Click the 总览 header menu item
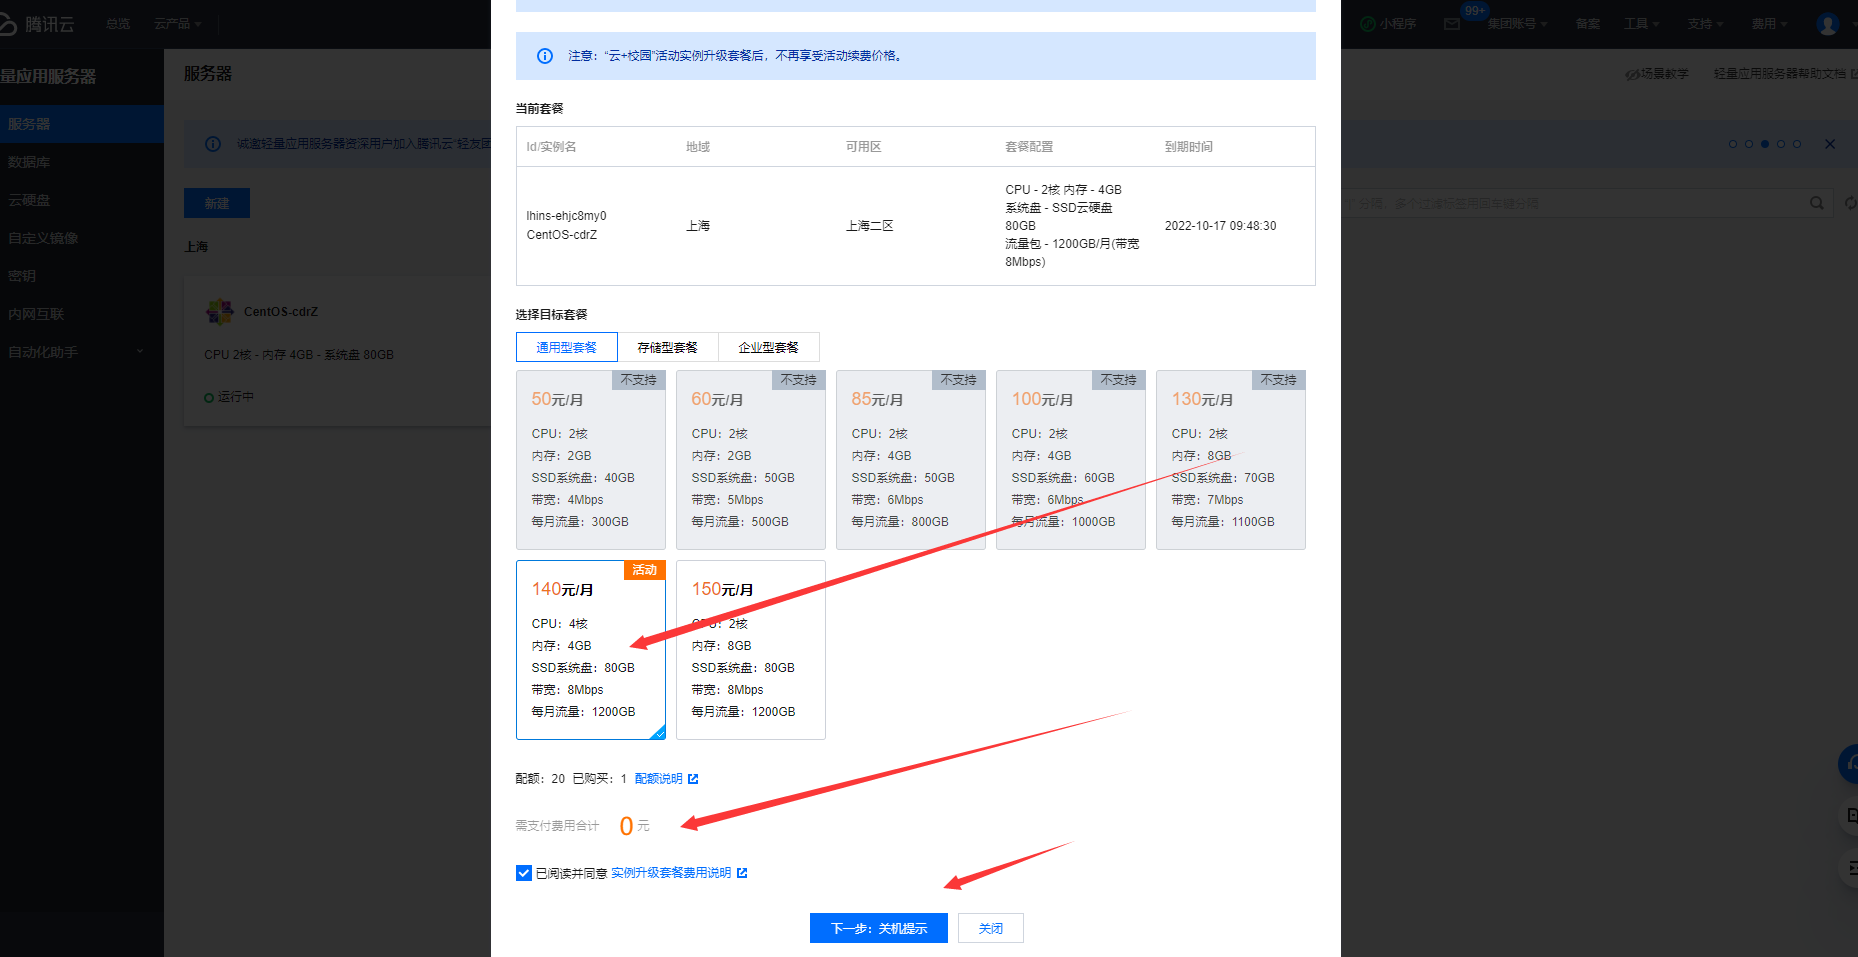This screenshot has width=1858, height=957. pos(118,24)
